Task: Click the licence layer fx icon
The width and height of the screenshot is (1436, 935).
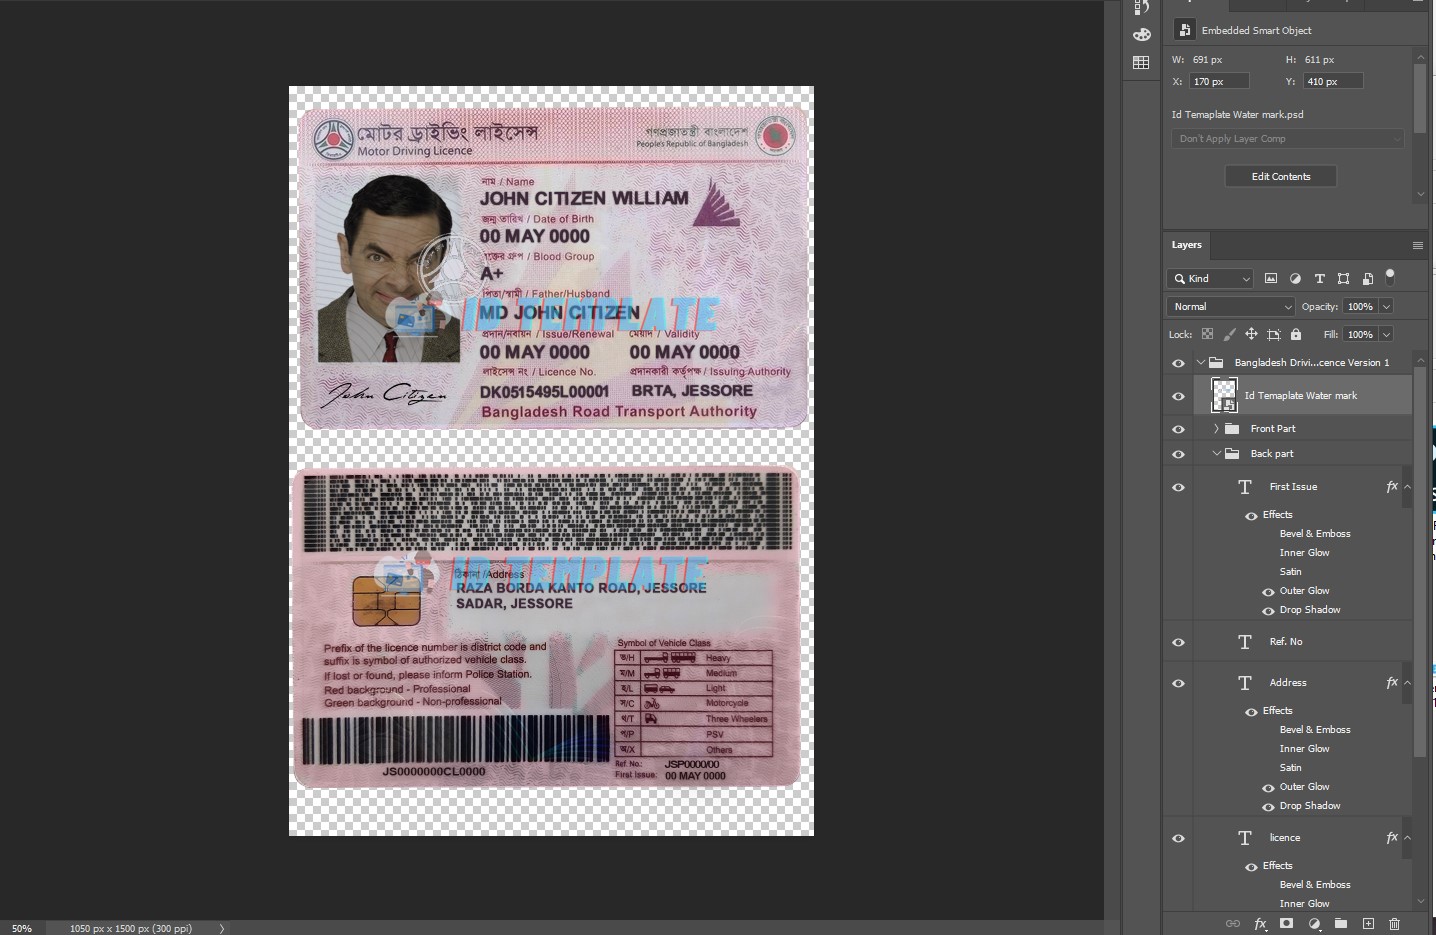Action: (x=1392, y=837)
